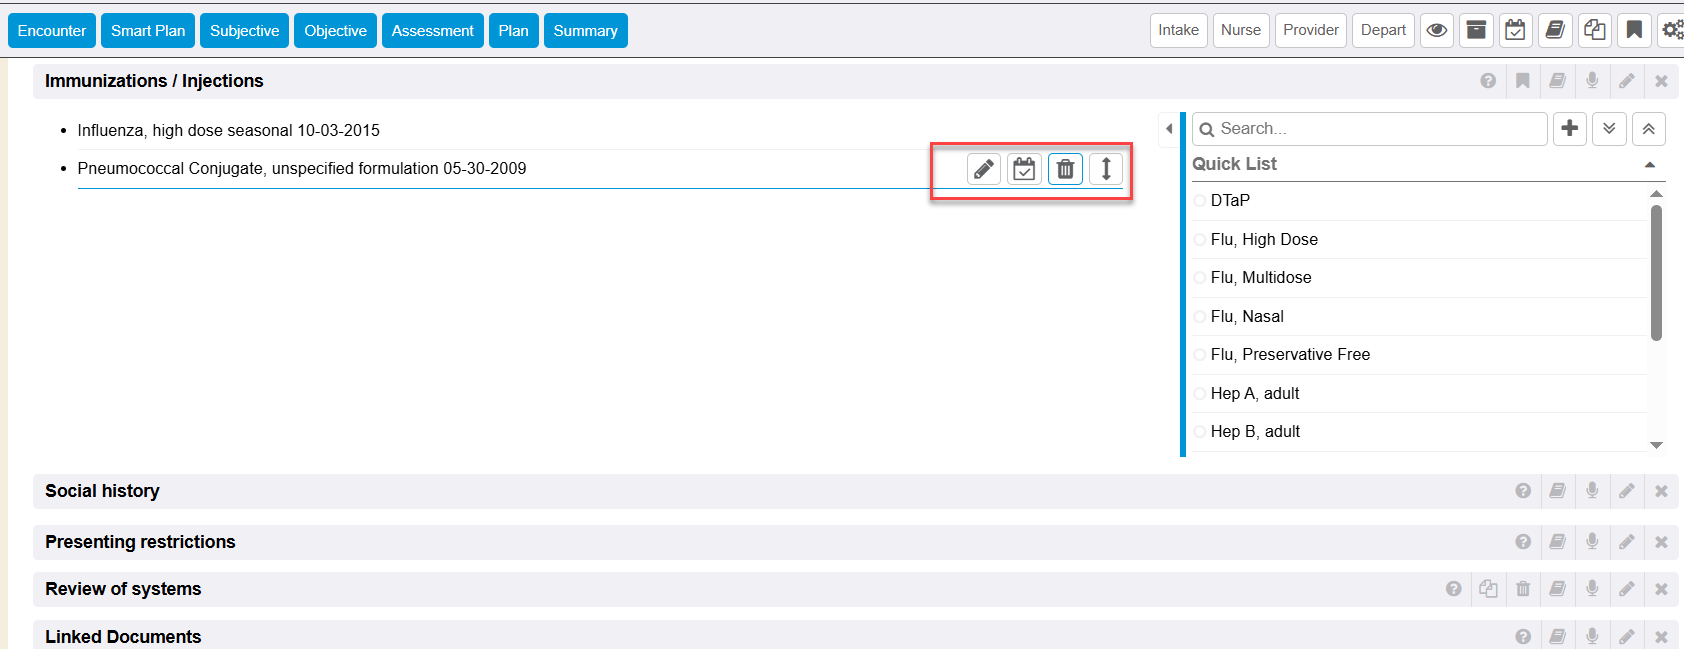
Task: Click the pencil edit icon for Pneumococcal Conjugate
Action: point(984,169)
